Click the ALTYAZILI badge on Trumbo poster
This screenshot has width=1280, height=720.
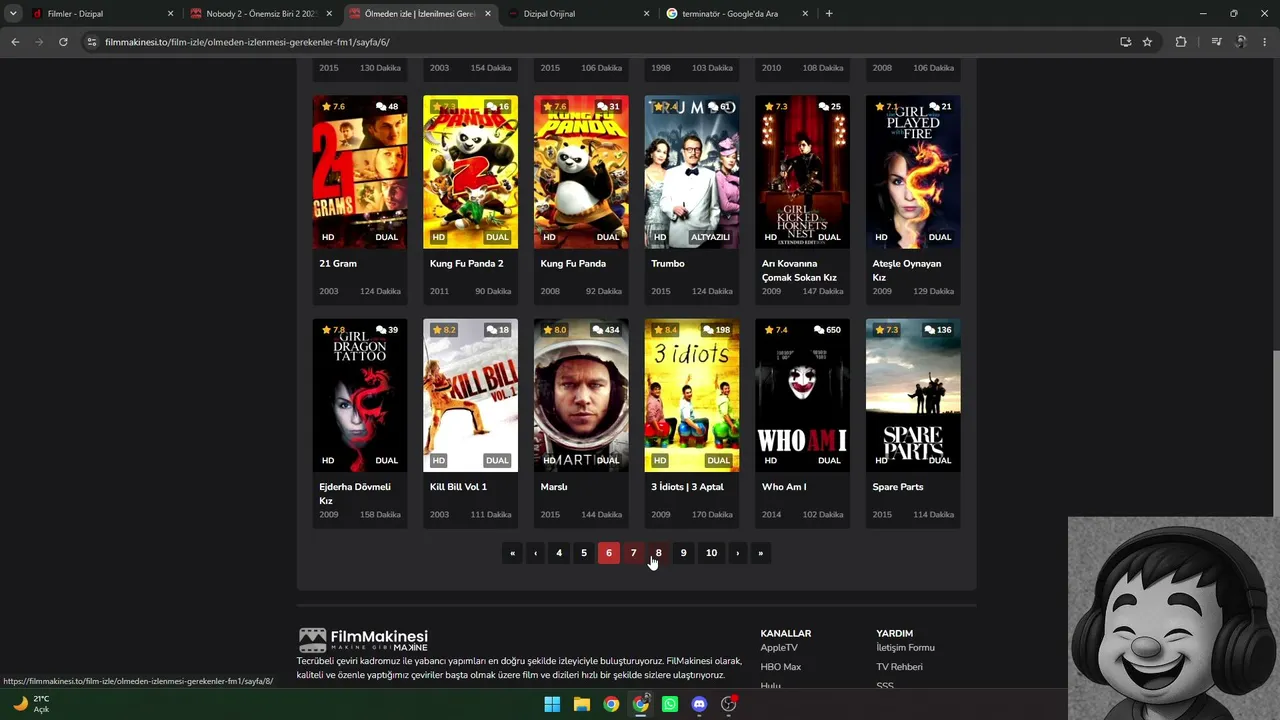[x=711, y=237]
